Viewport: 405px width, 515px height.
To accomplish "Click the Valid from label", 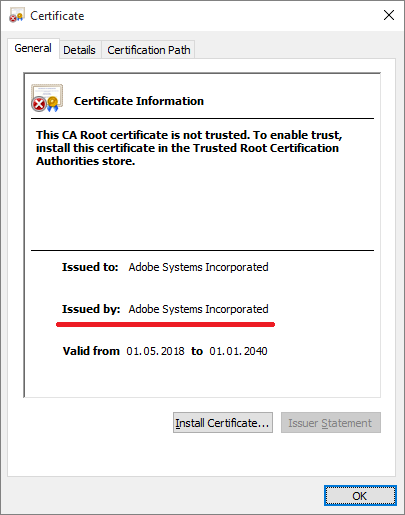I will (x=91, y=351).
